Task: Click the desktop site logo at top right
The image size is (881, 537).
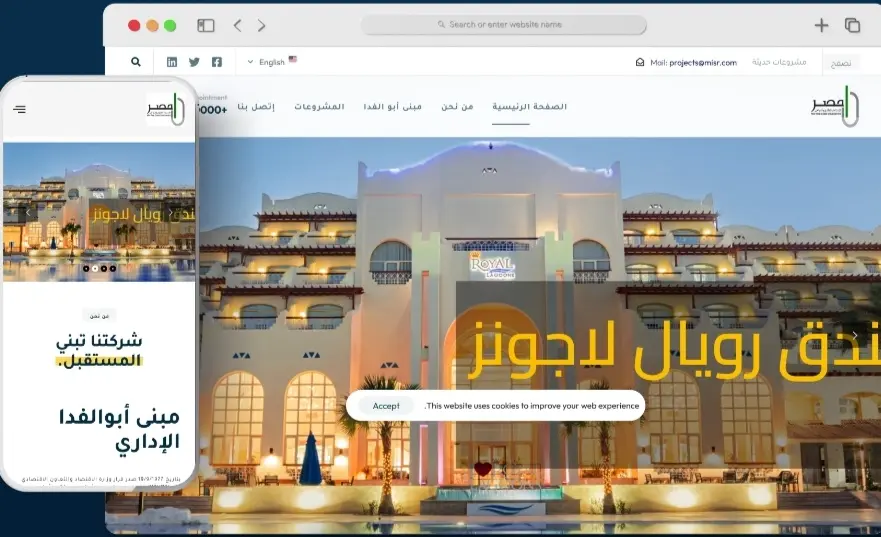Action: click(835, 106)
